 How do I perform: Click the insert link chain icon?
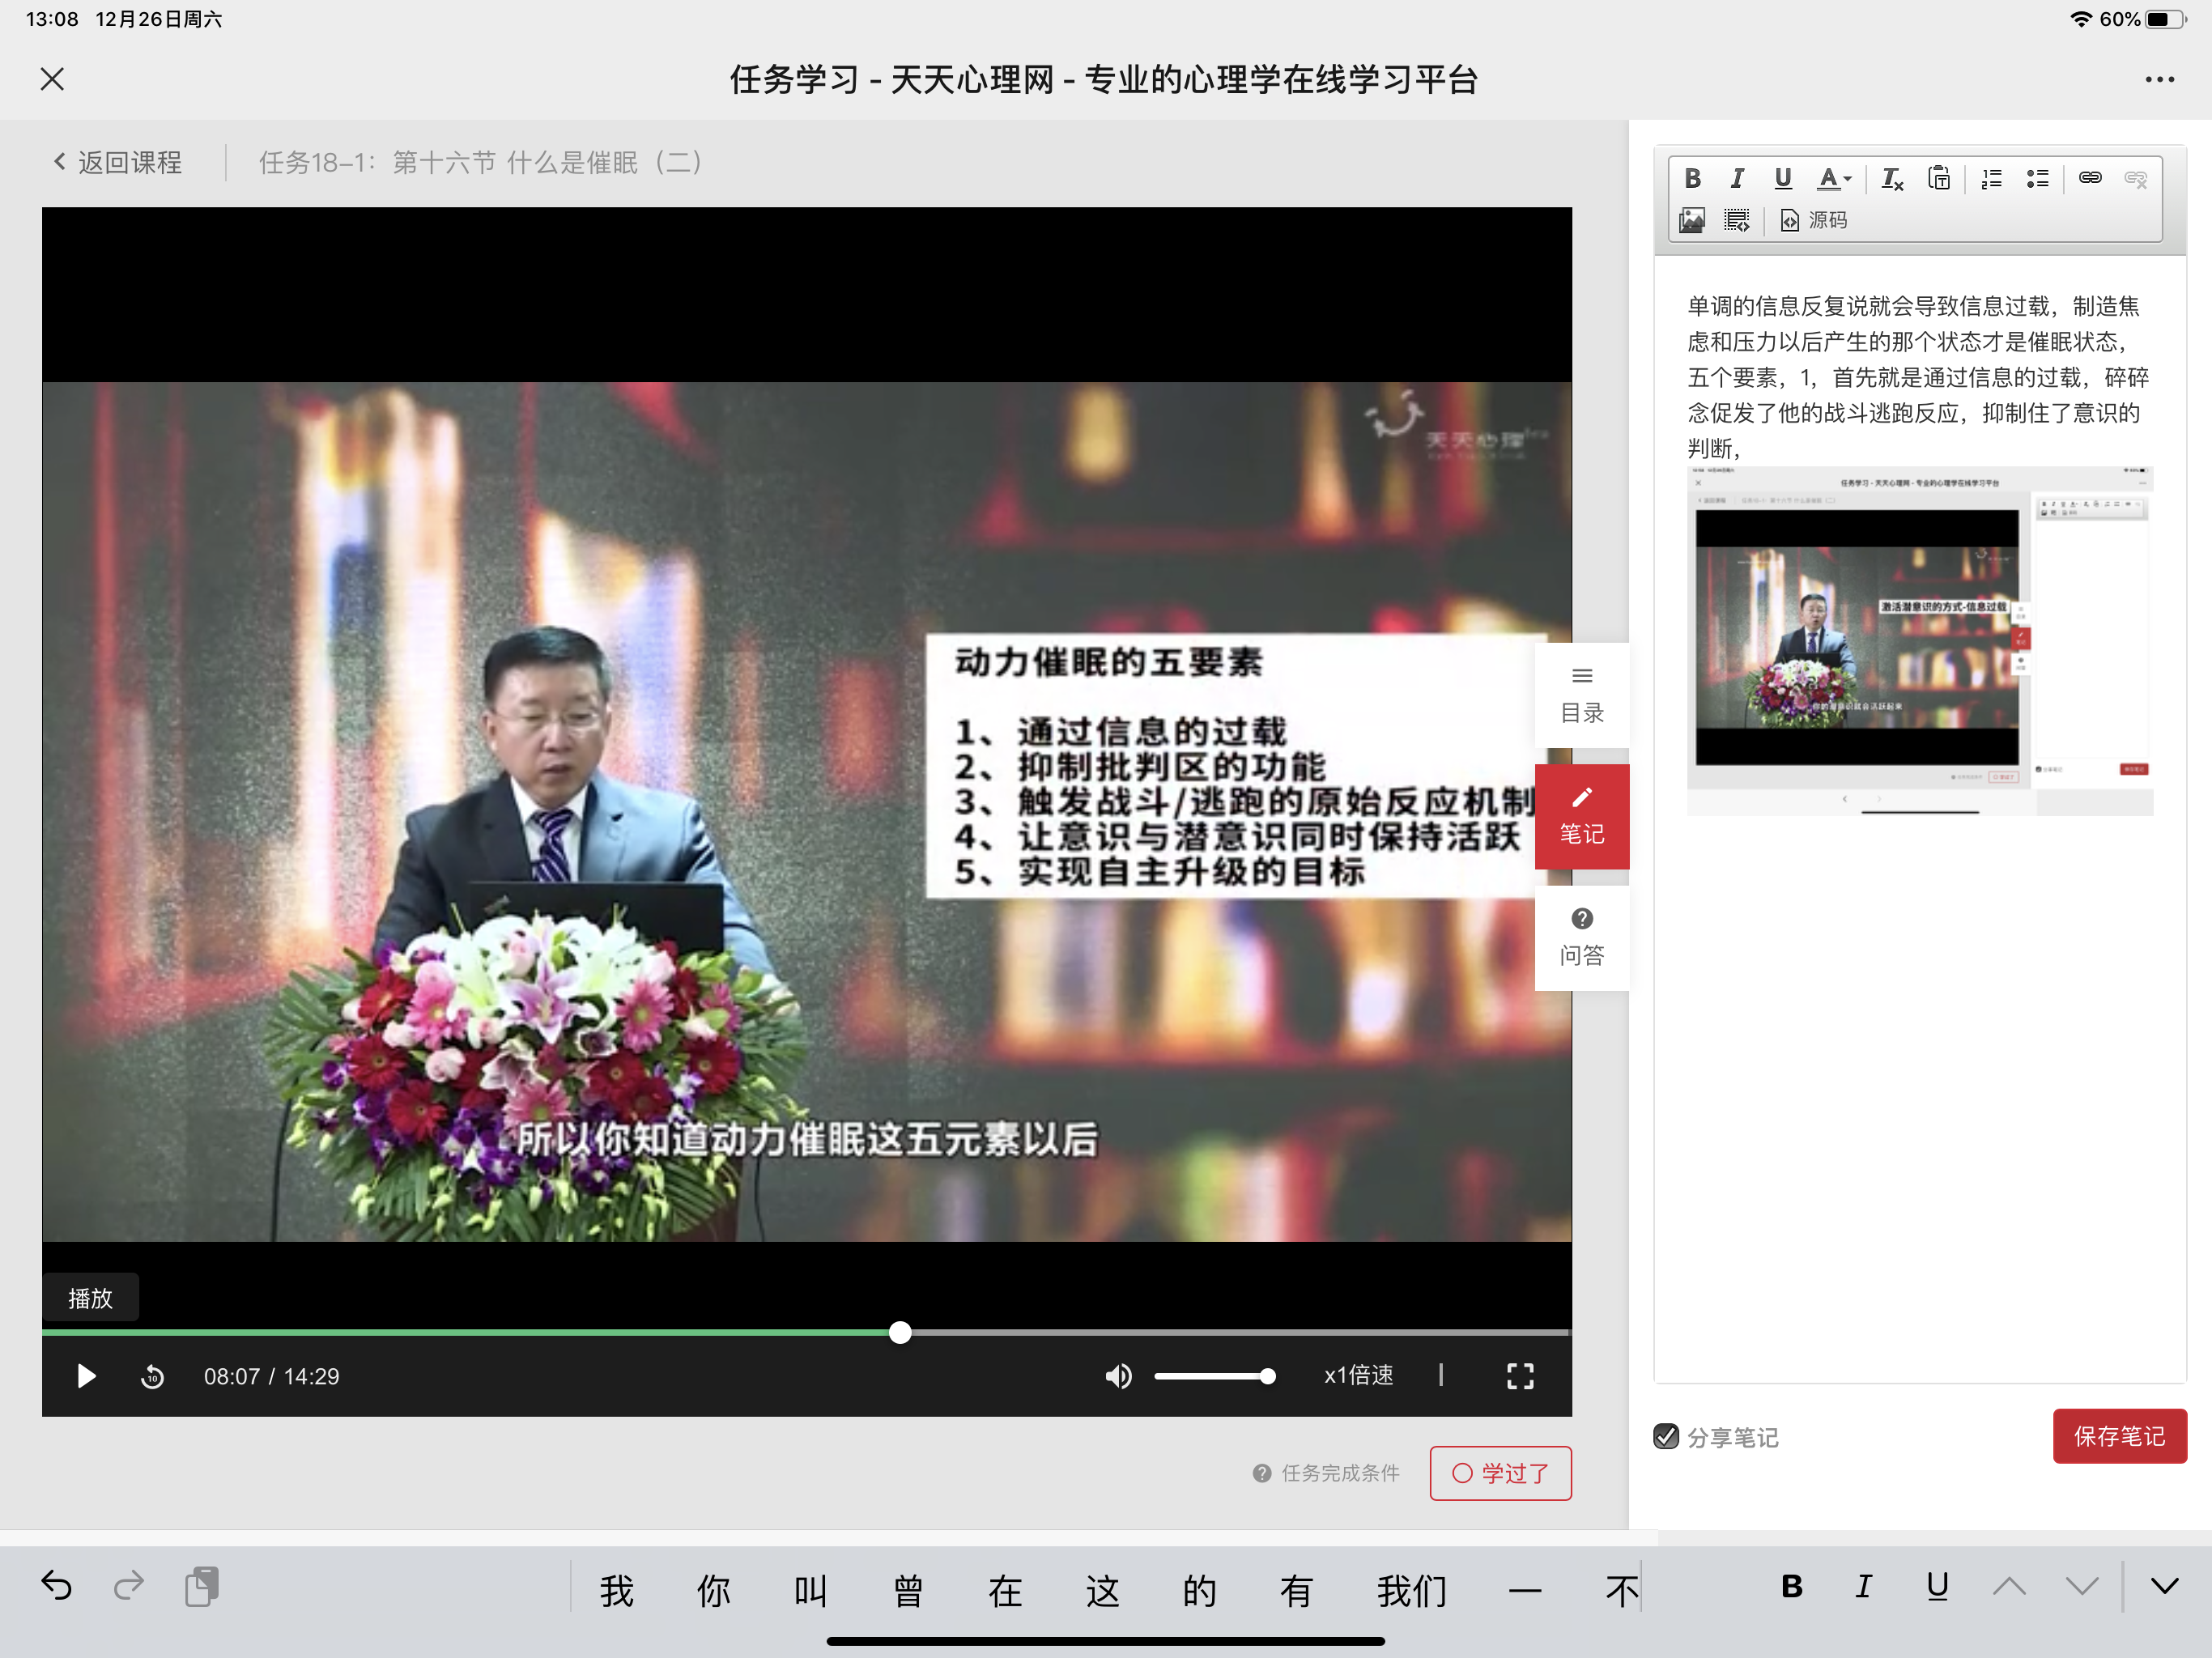click(2089, 178)
